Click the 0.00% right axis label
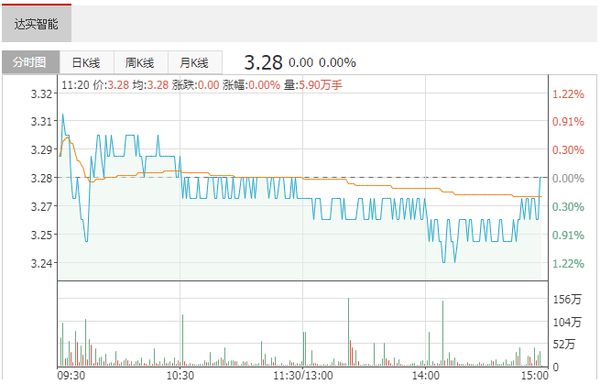Viewport: 600px width, 384px height. pos(568,178)
